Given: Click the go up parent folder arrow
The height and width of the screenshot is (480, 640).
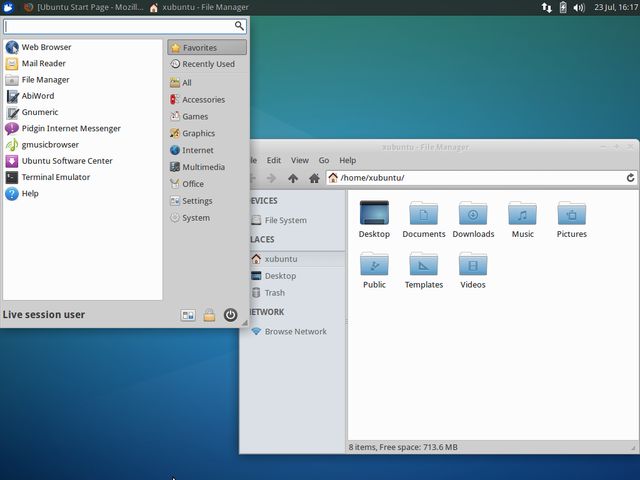Looking at the screenshot, I should [x=293, y=178].
